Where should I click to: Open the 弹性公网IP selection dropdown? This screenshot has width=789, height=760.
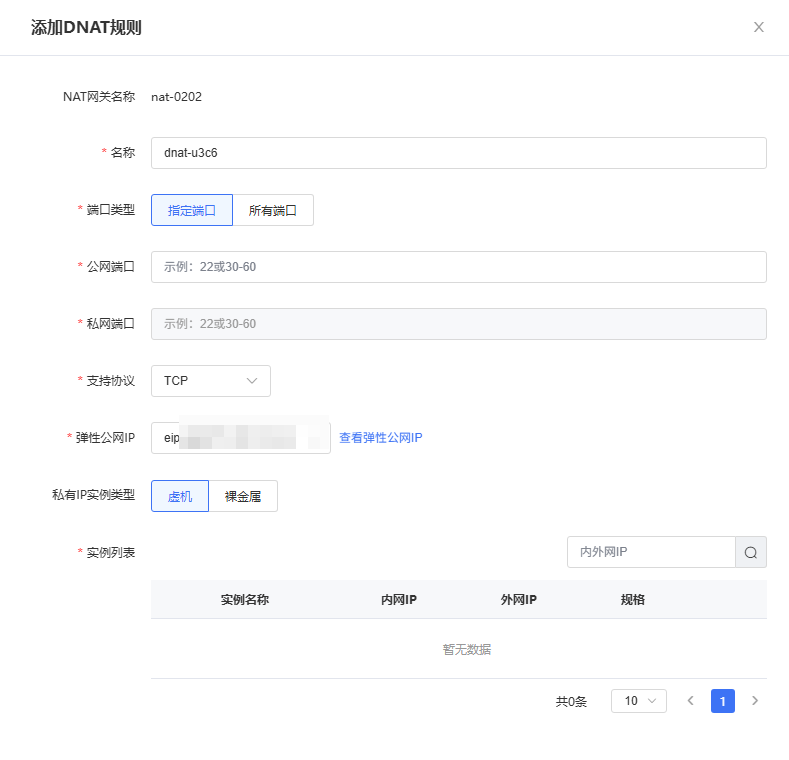(240, 438)
